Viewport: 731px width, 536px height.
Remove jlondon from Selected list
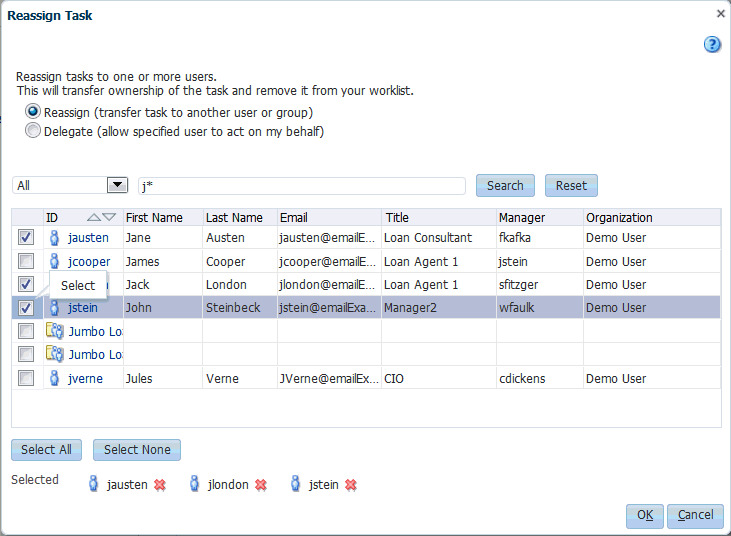pos(261,485)
